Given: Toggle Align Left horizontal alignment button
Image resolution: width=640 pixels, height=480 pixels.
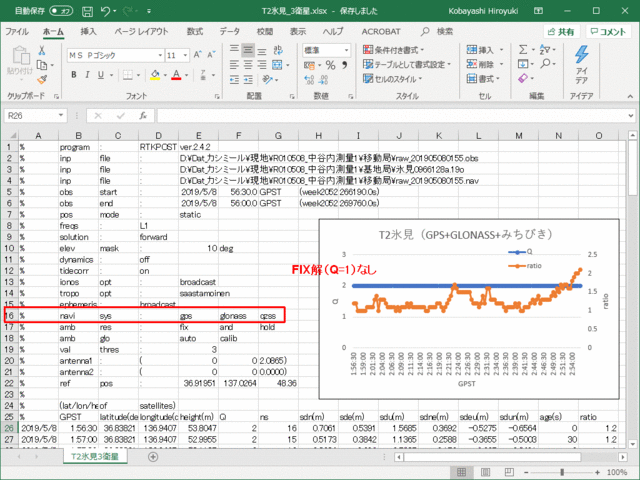Looking at the screenshot, I should [x=234, y=65].
